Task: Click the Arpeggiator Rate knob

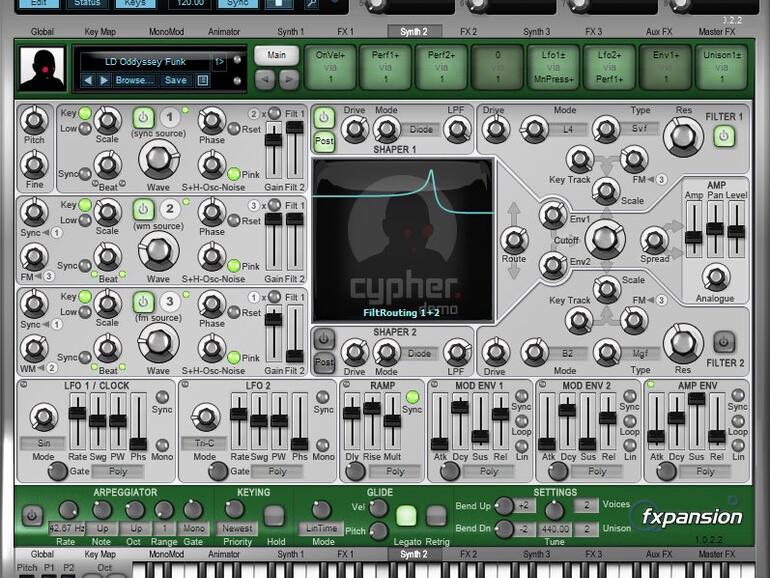Action: (68, 511)
